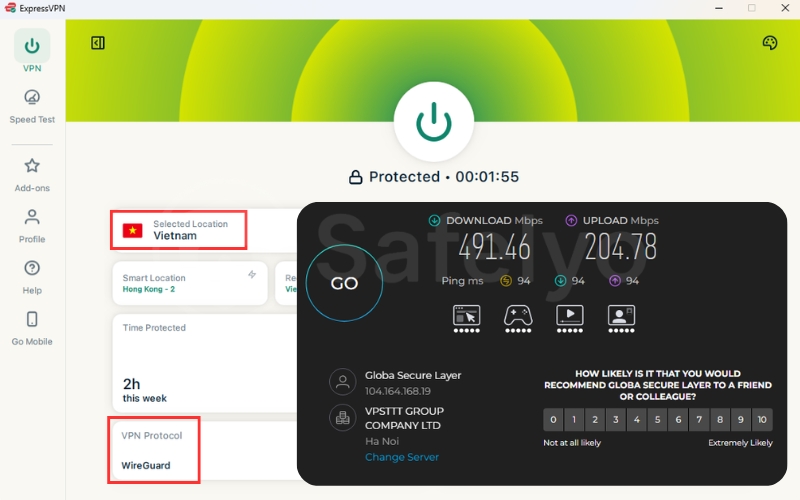
Task: Click the download ping icon
Action: 560,281
